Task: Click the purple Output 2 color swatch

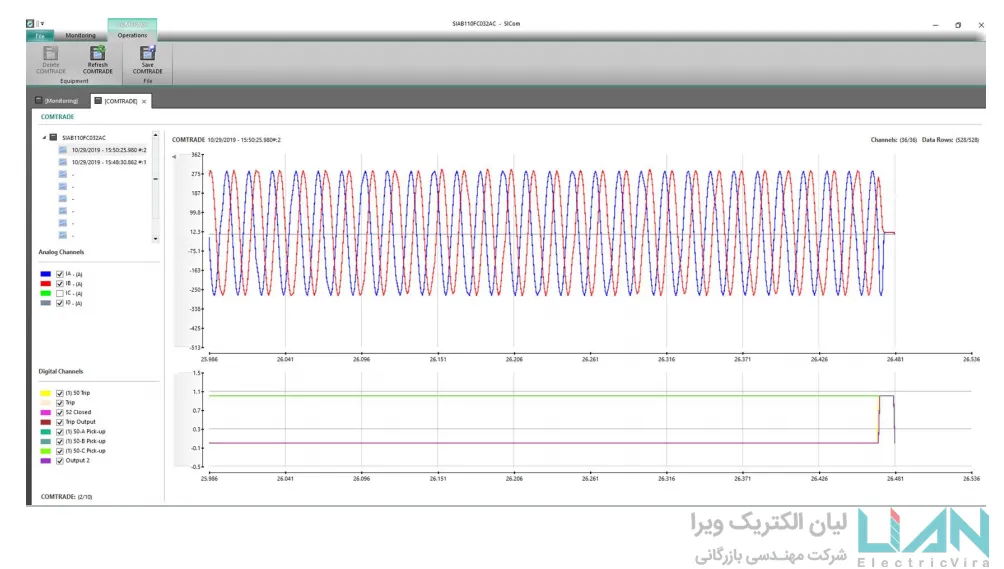Action: coord(45,460)
